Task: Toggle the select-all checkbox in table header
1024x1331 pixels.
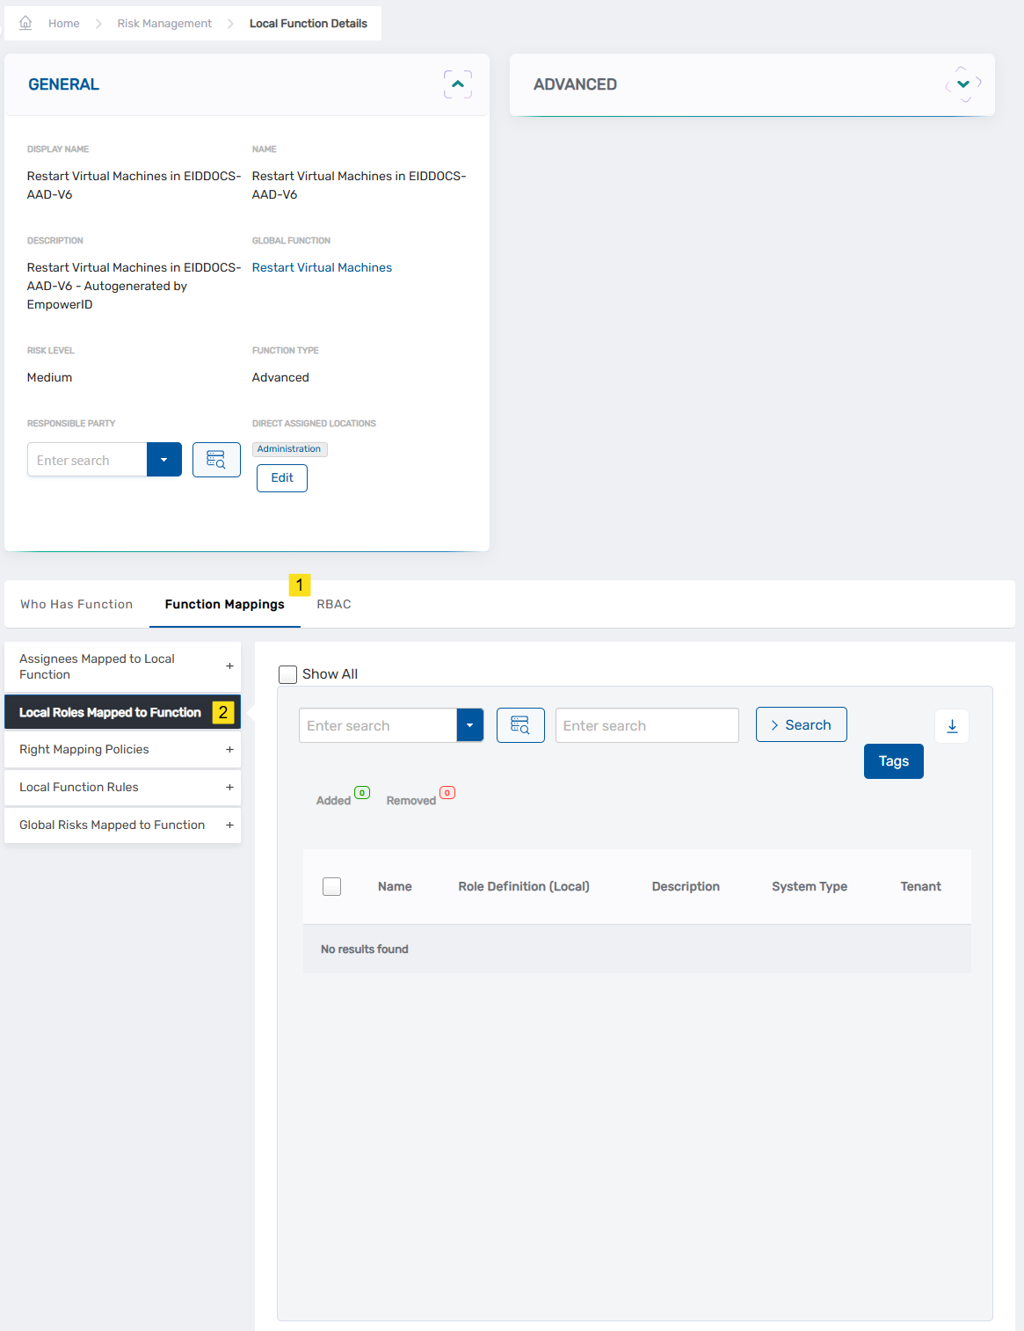Action: 332,886
